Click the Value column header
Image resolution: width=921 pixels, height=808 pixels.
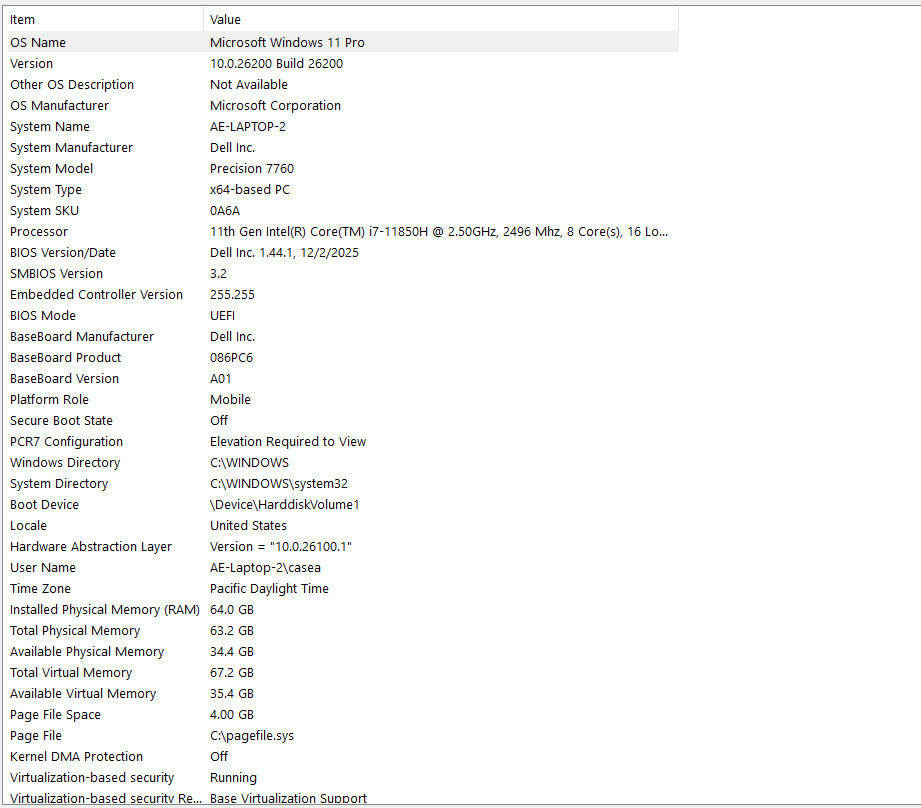441,19
